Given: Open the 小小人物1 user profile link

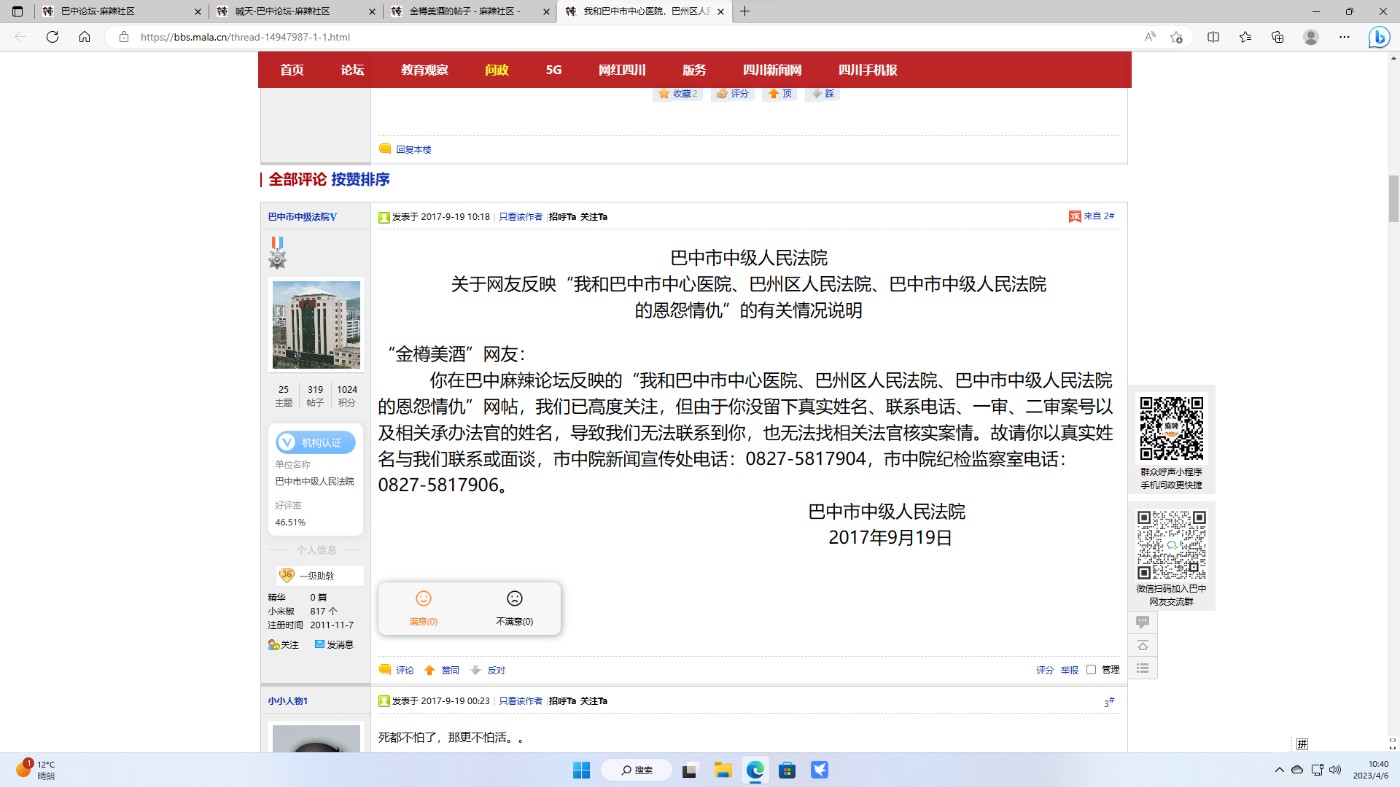Looking at the screenshot, I should pyautogui.click(x=288, y=701).
